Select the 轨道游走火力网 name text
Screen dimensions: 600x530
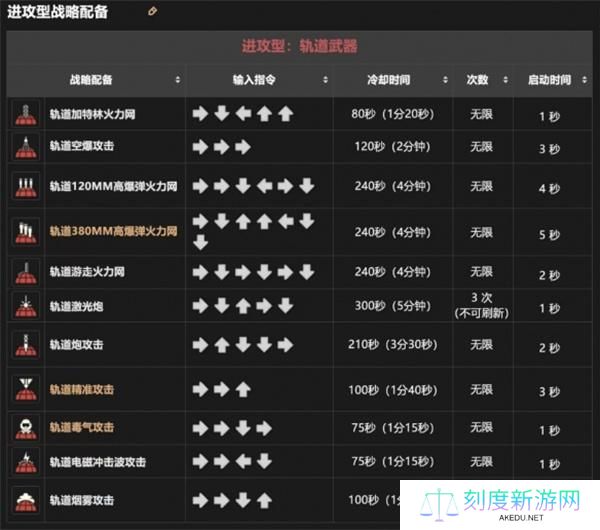tap(87, 272)
